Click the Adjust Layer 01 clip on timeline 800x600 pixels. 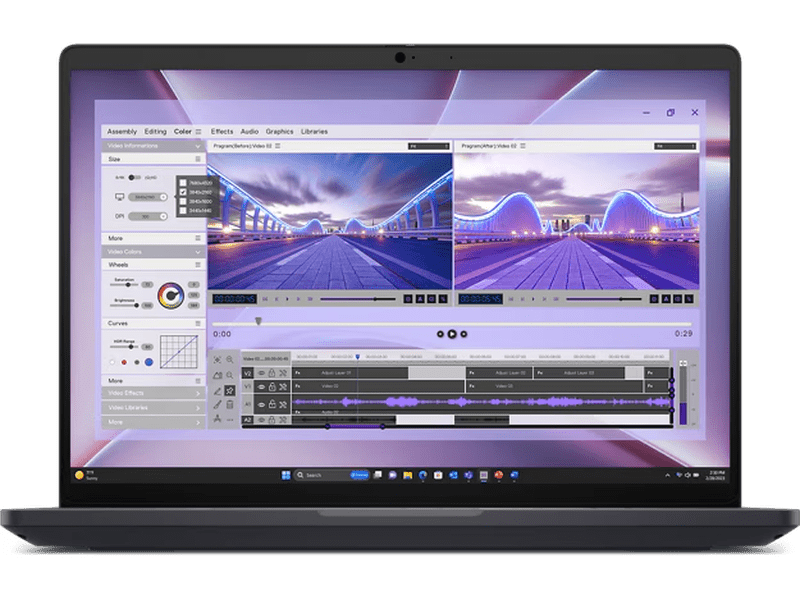point(336,373)
